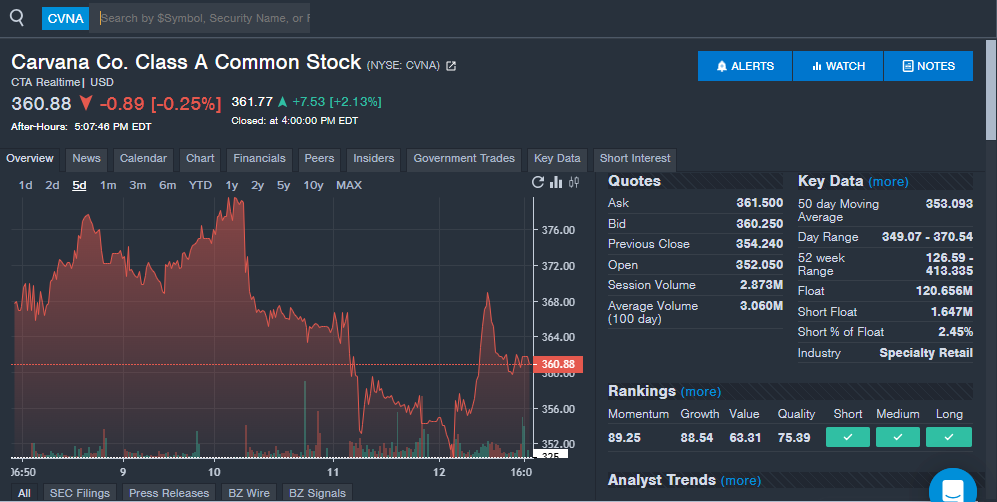This screenshot has width=997, height=502.
Task: Click the WATCH button
Action: tap(838, 66)
